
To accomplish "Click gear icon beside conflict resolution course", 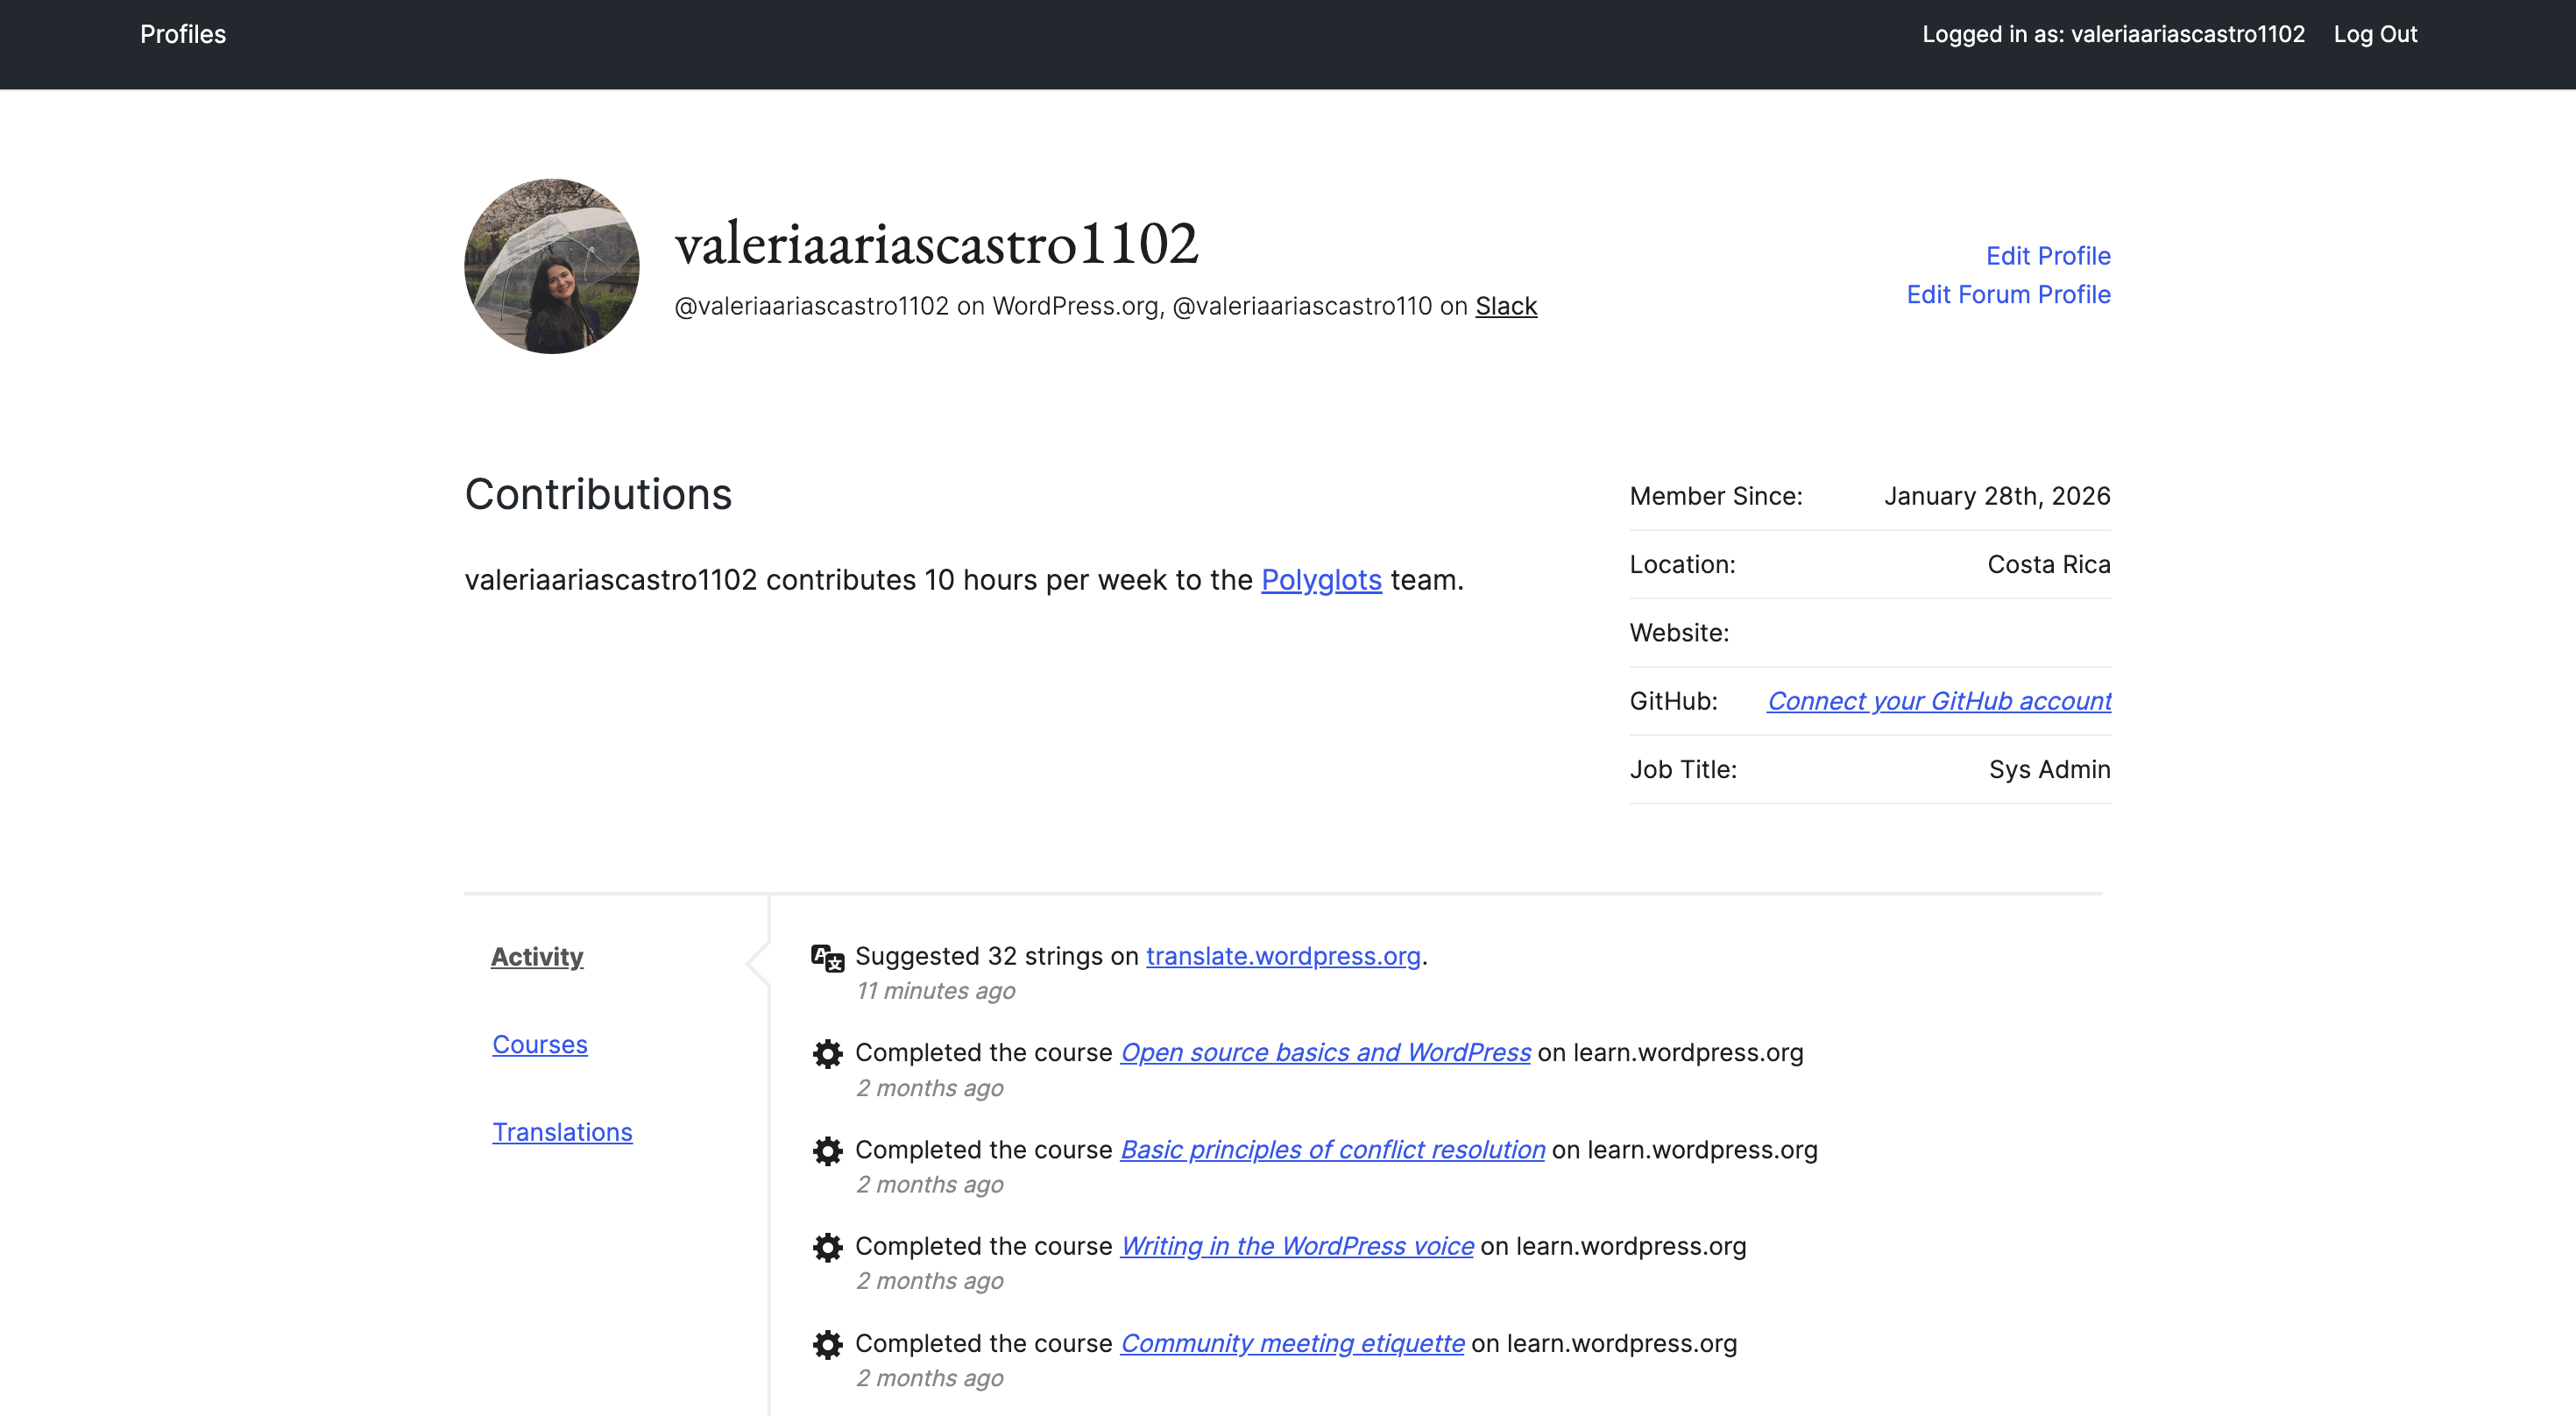I will (x=827, y=1151).
